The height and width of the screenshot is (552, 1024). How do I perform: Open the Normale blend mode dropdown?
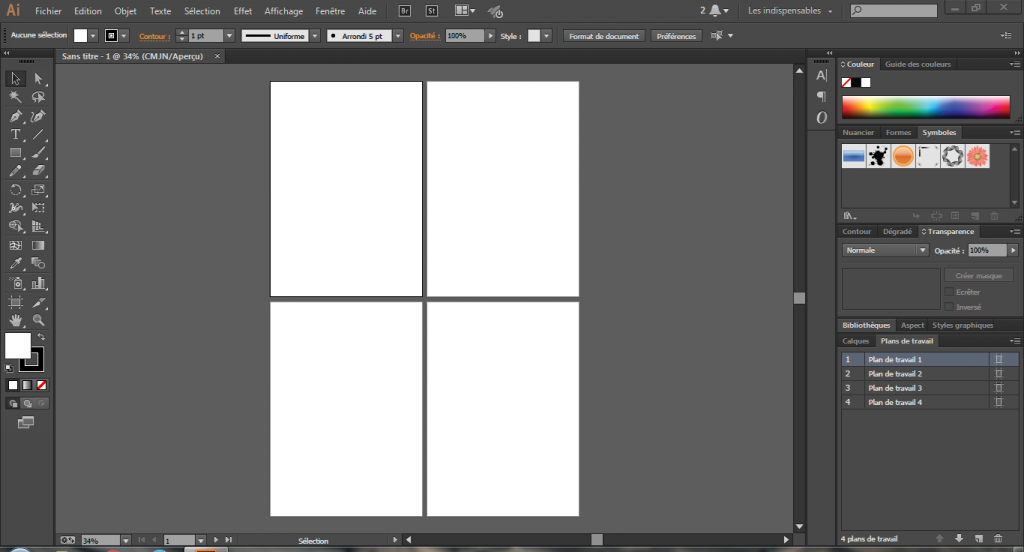pos(885,250)
